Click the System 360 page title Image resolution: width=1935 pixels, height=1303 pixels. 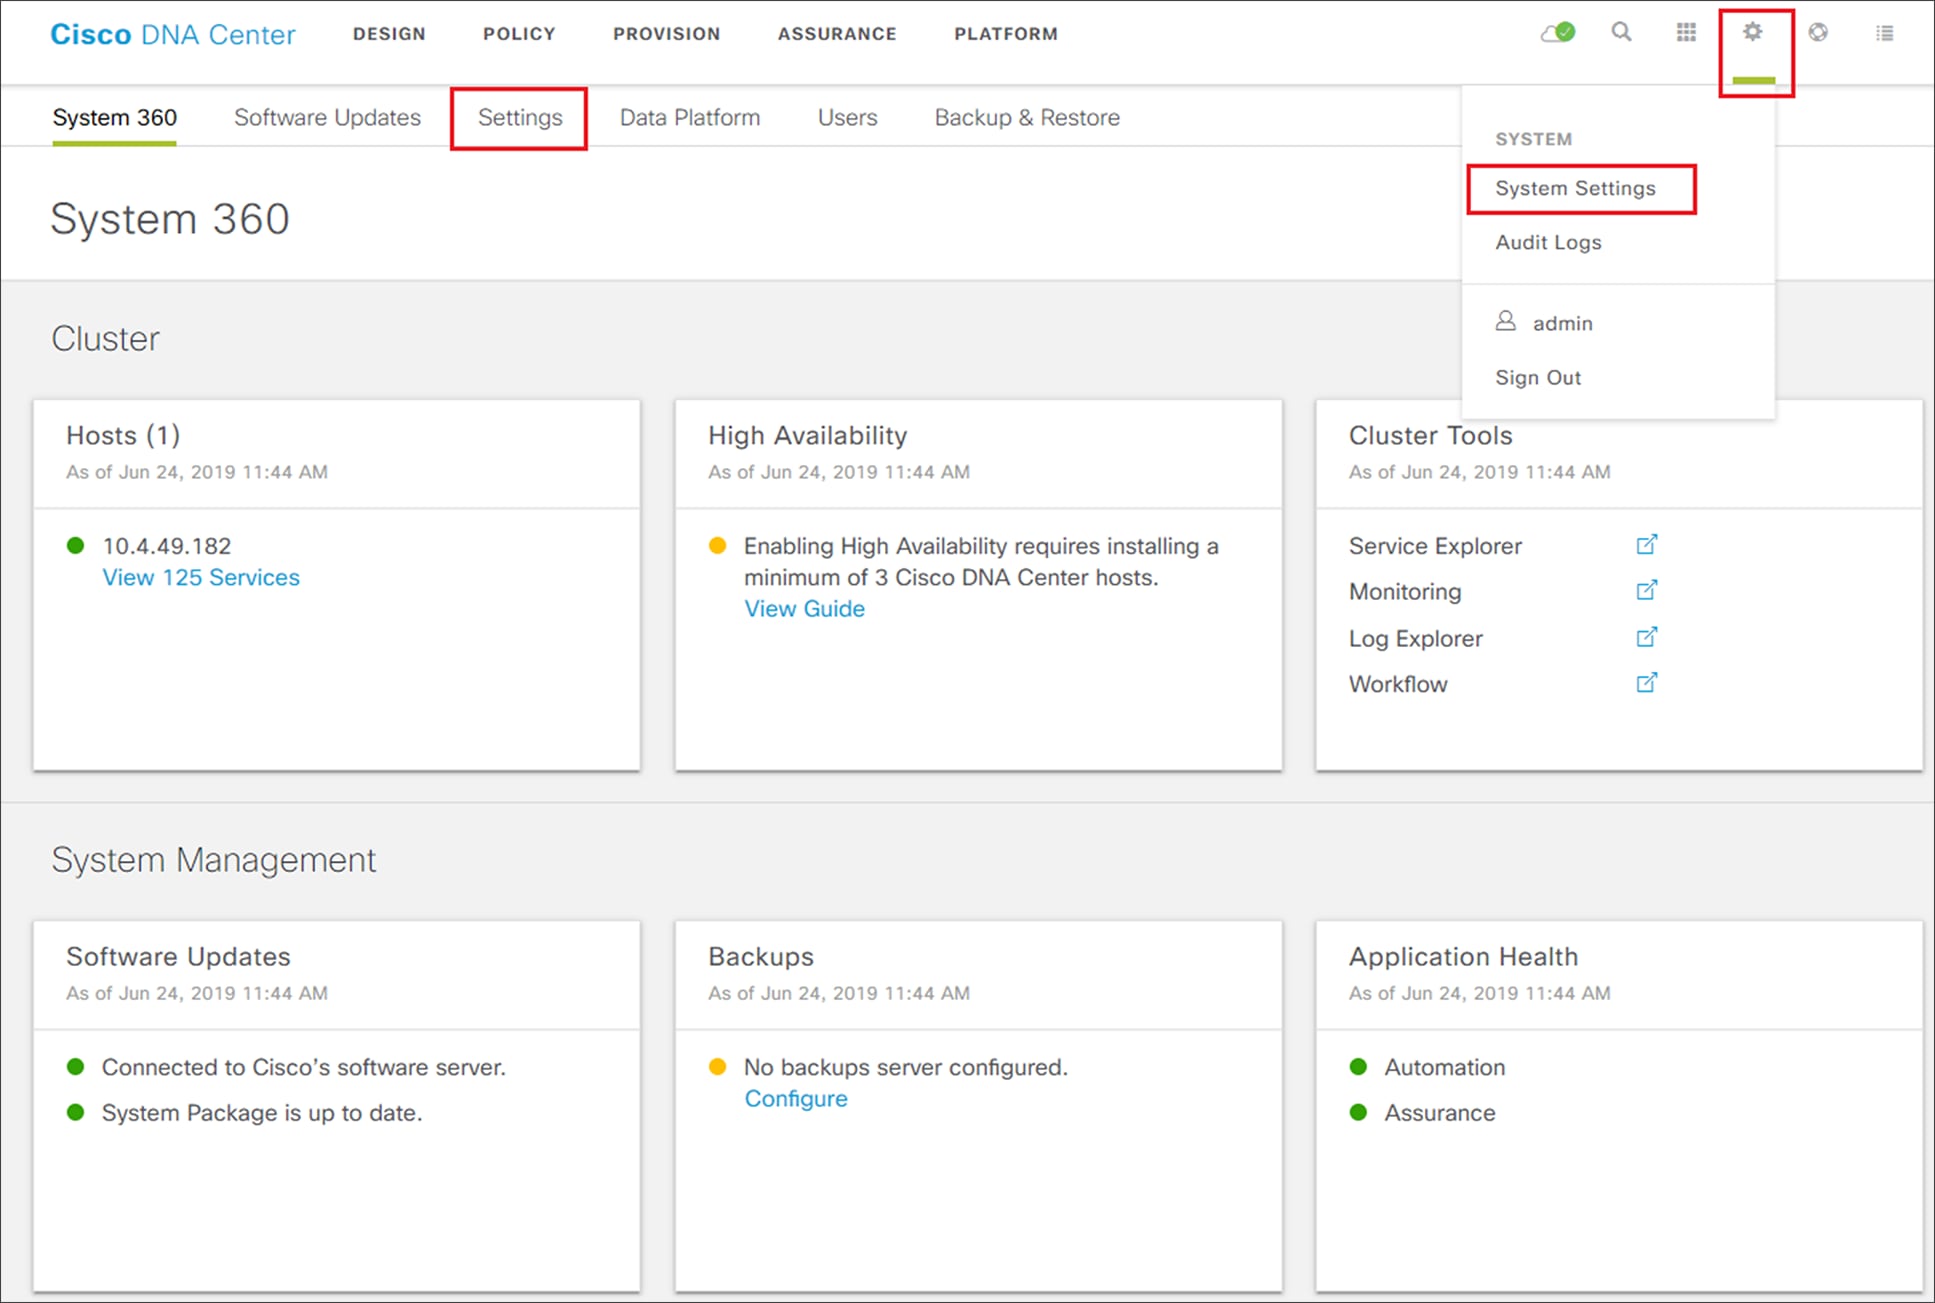click(x=170, y=219)
